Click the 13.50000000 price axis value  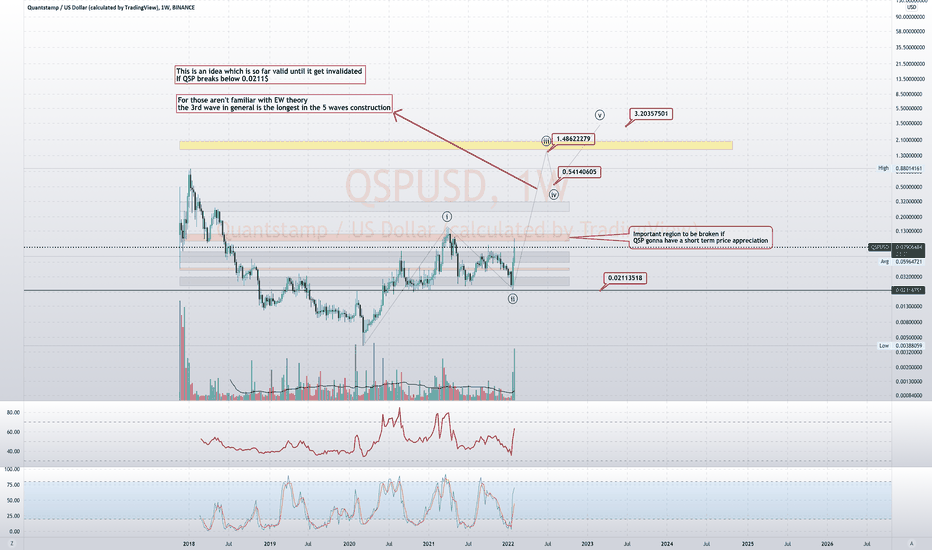pos(910,79)
